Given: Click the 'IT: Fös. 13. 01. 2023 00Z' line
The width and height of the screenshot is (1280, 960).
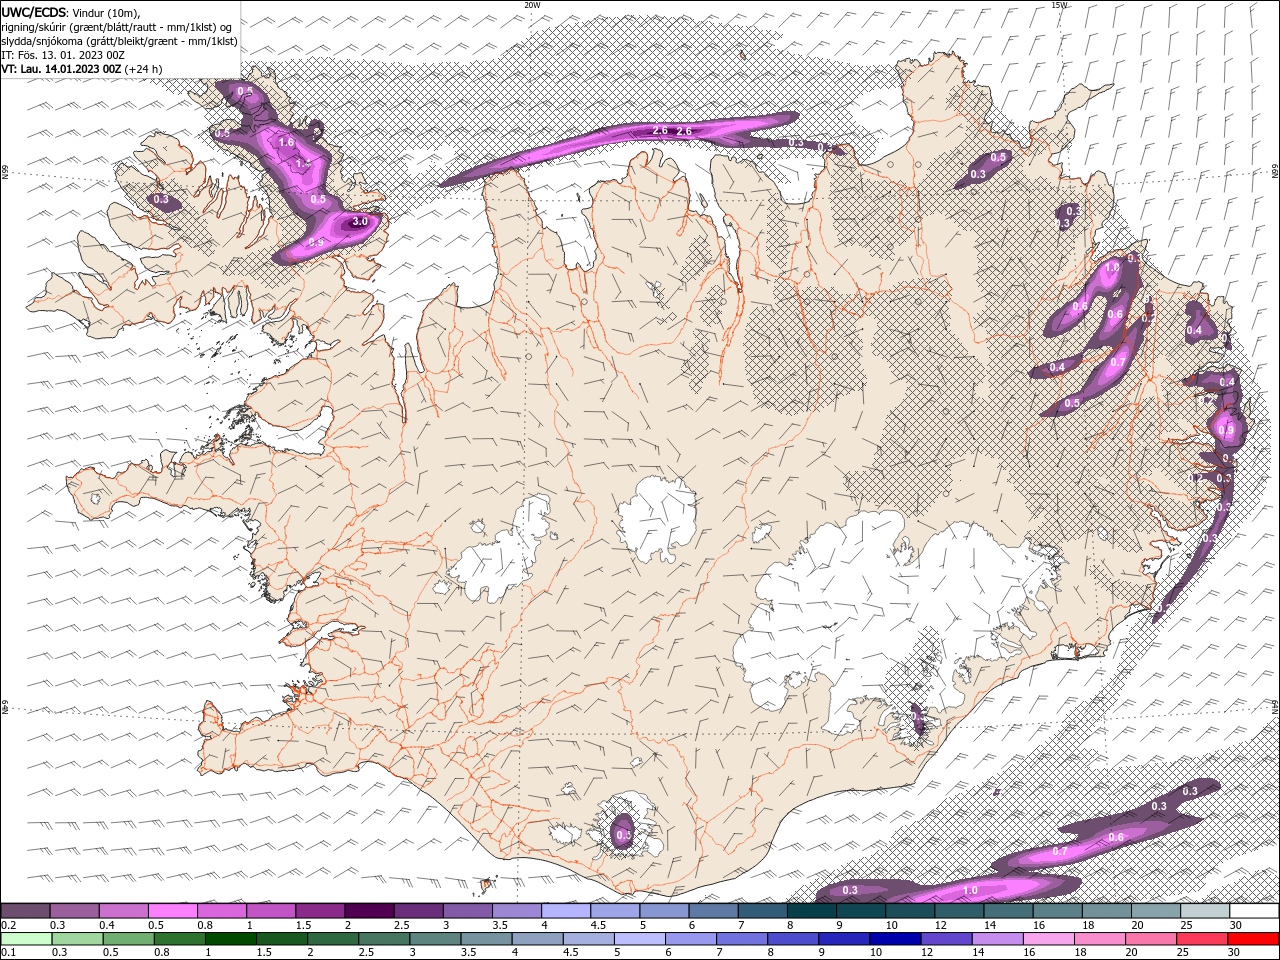Looking at the screenshot, I should click(63, 55).
